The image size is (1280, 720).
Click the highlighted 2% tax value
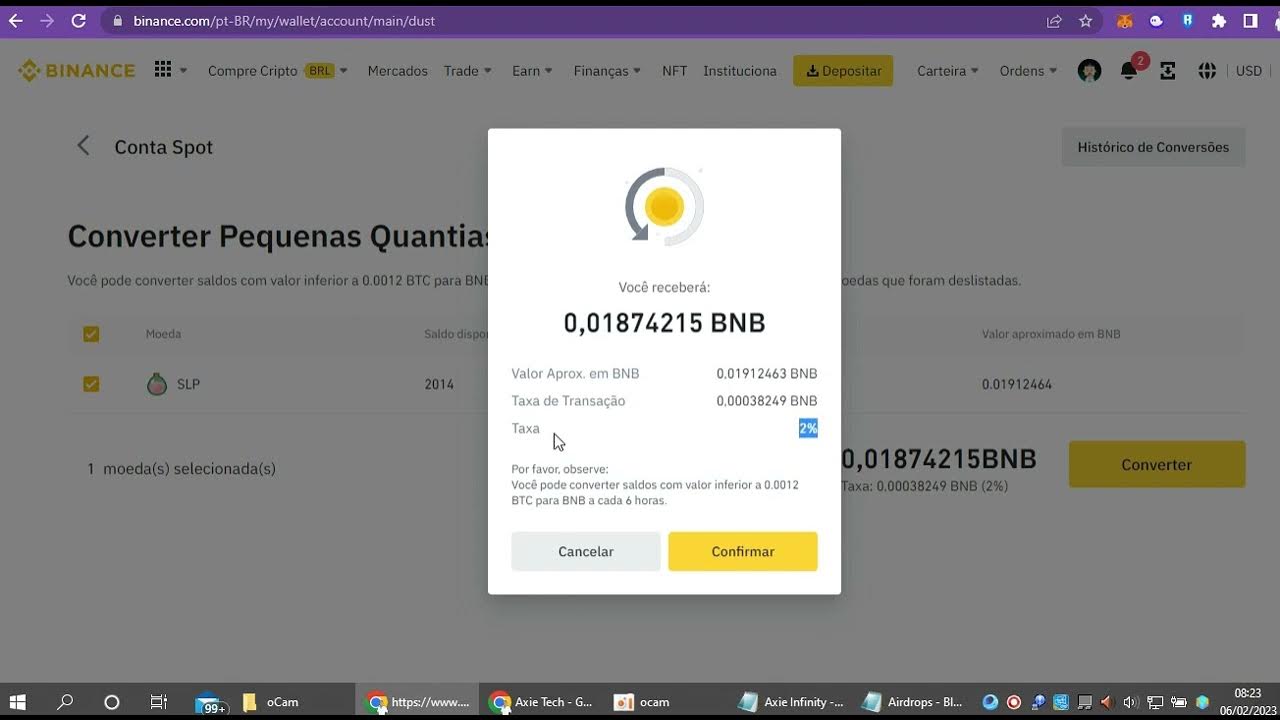[x=808, y=428]
